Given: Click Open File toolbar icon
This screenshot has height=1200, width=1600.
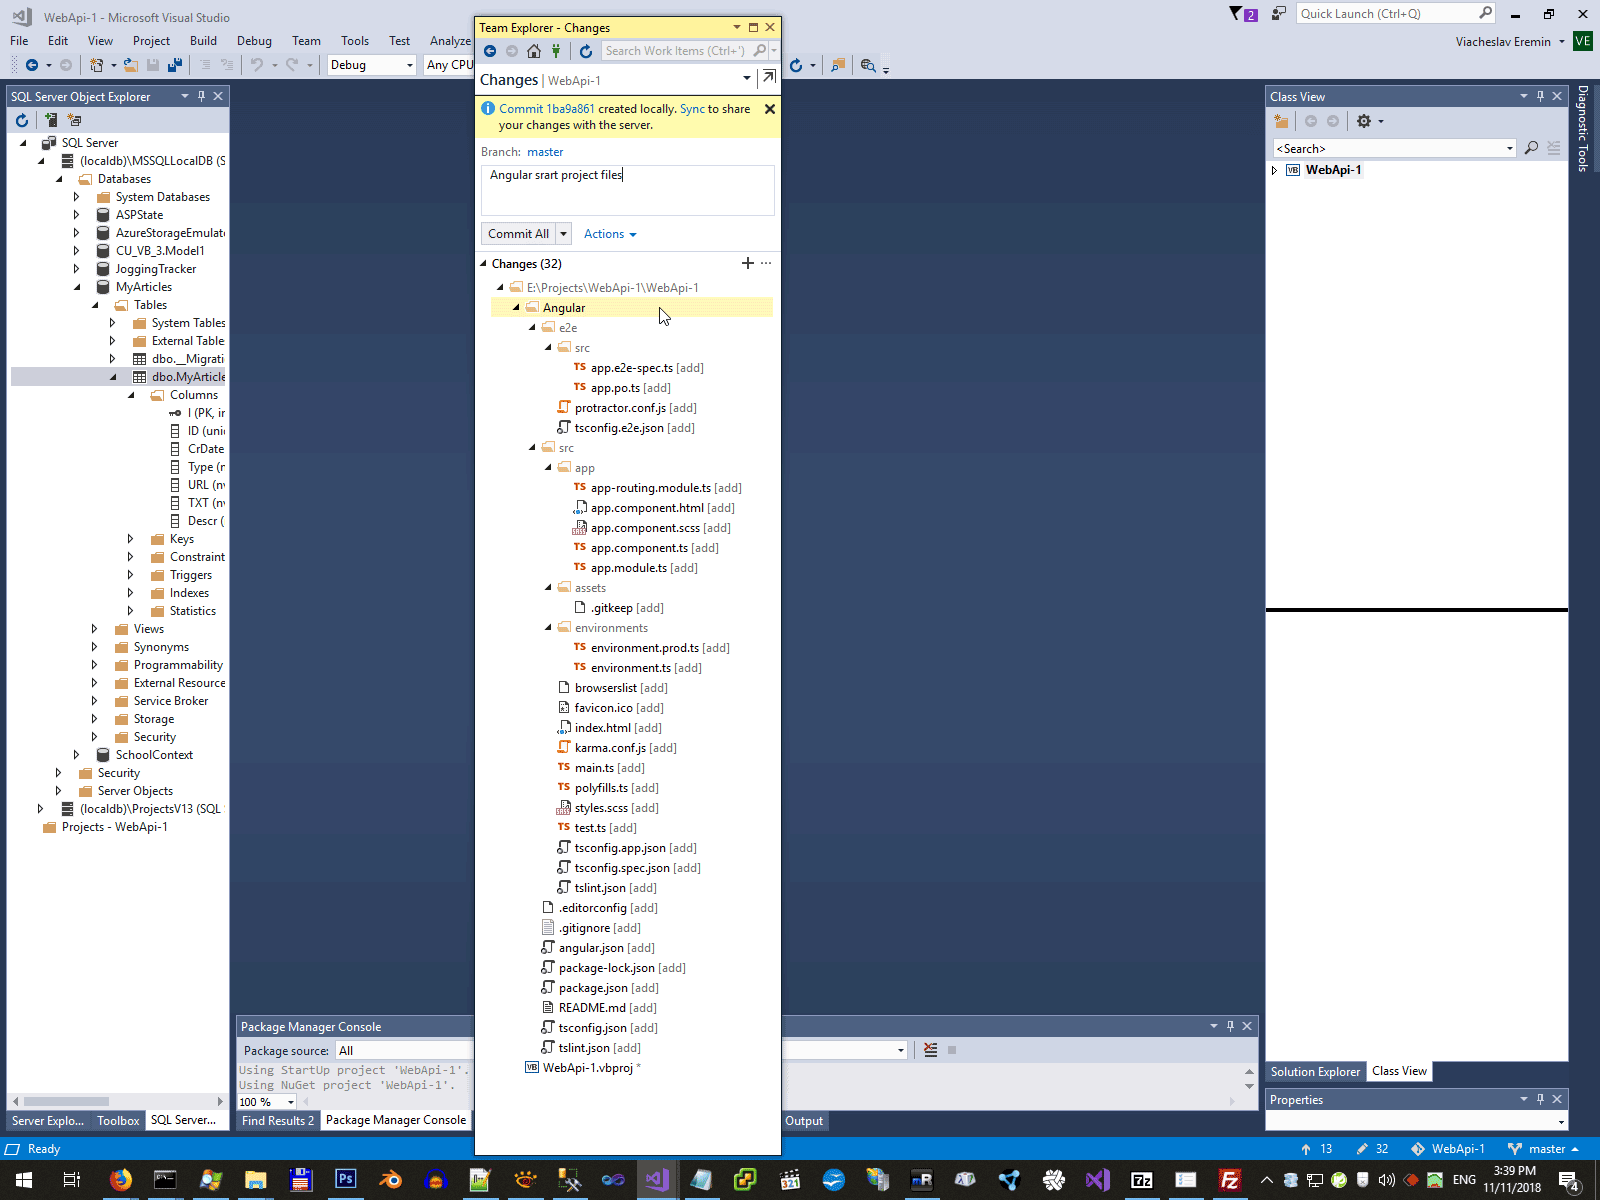Looking at the screenshot, I should click(130, 65).
